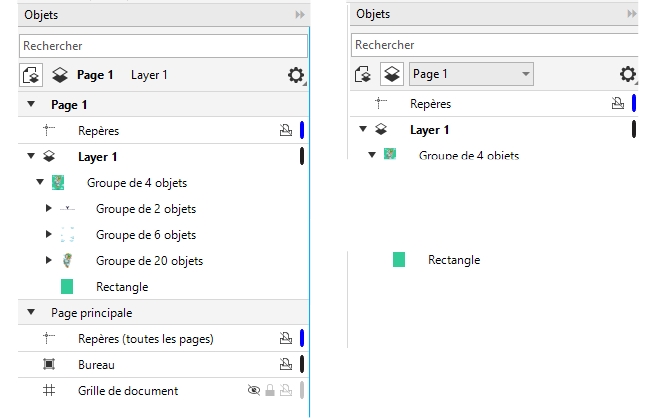Expand the Groupe de 2 objets group
Viewport: 657px width, 418px height.
pos(49,209)
